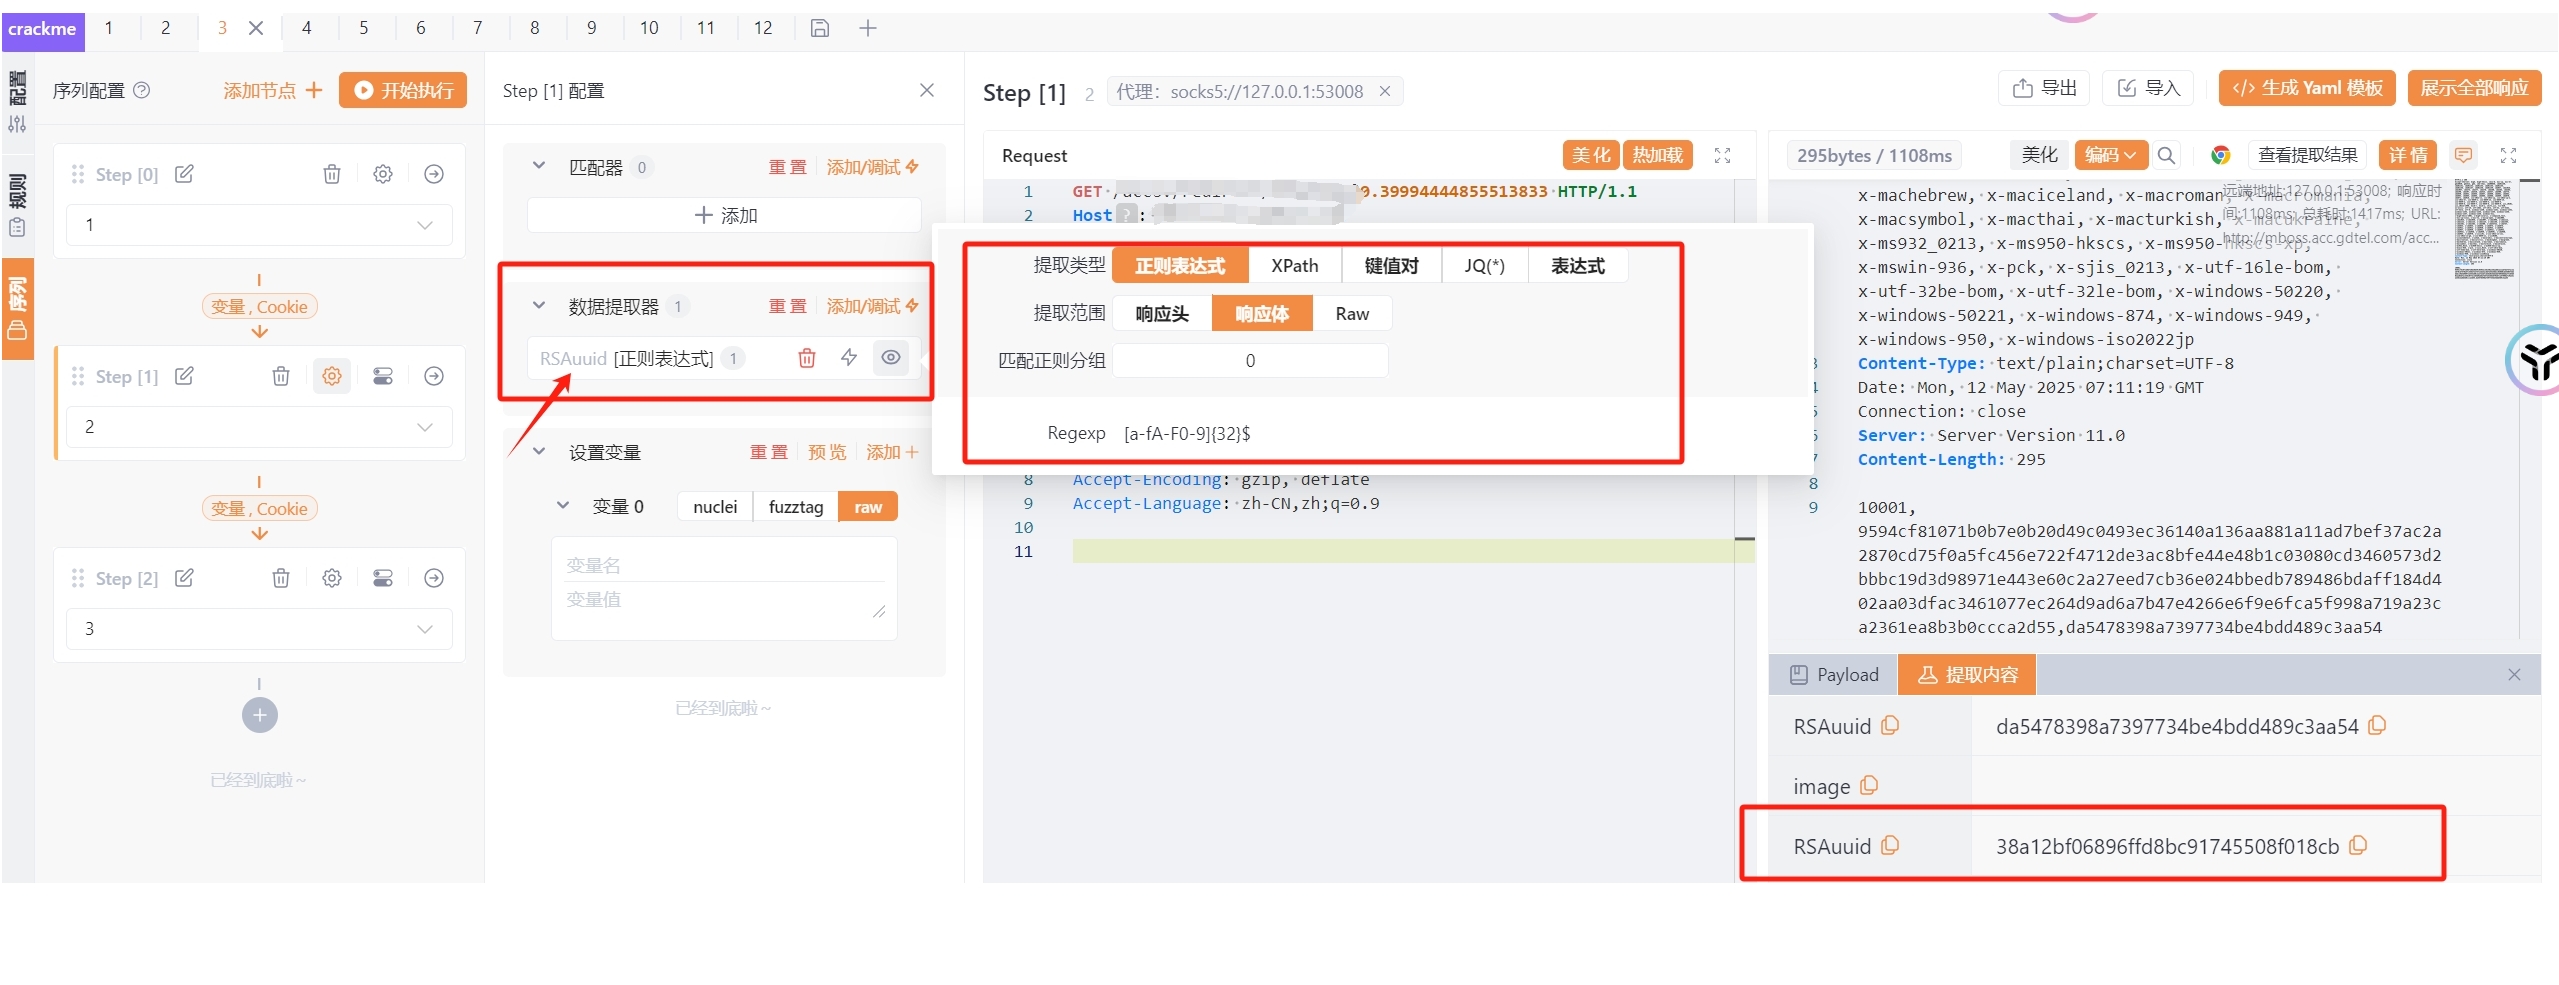The image size is (2559, 985).
Task: Expand the Request editor to fullscreen
Action: (1722, 155)
